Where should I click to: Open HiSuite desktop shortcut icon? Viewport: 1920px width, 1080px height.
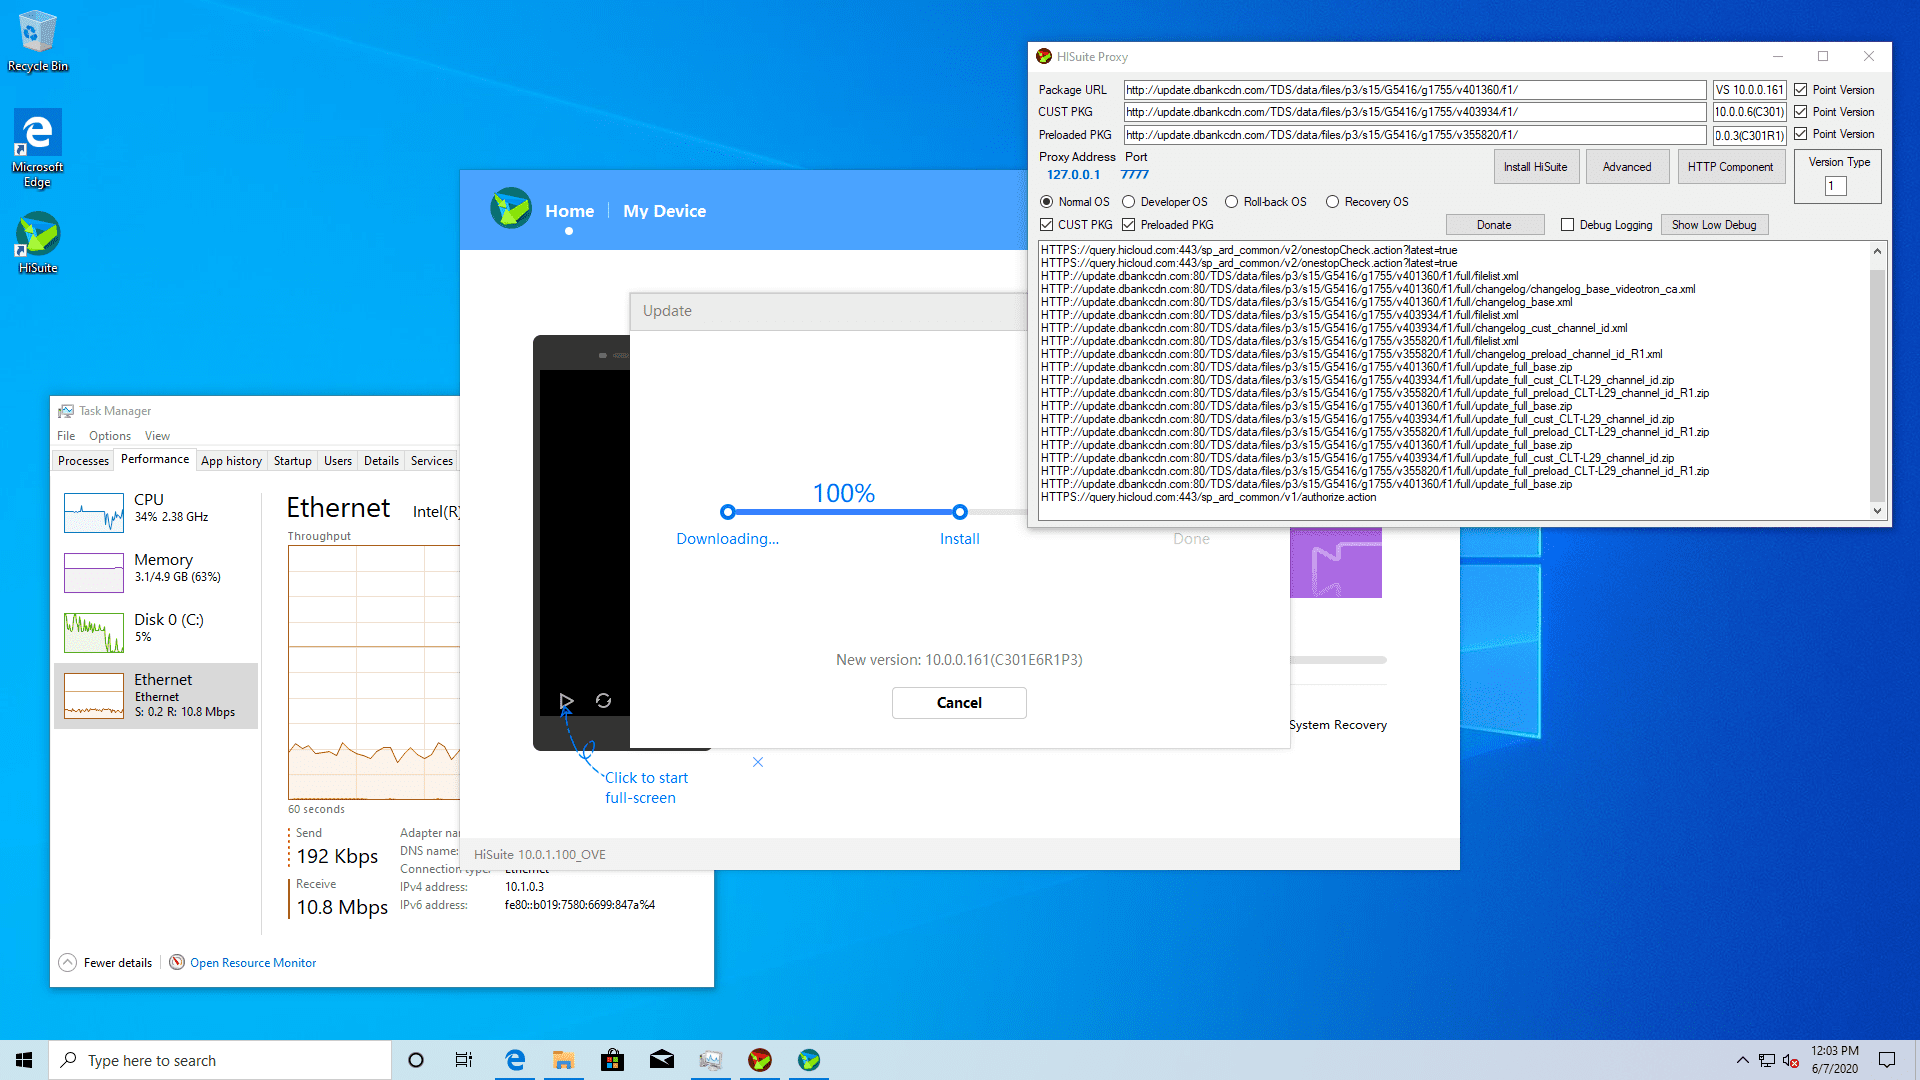tap(37, 243)
